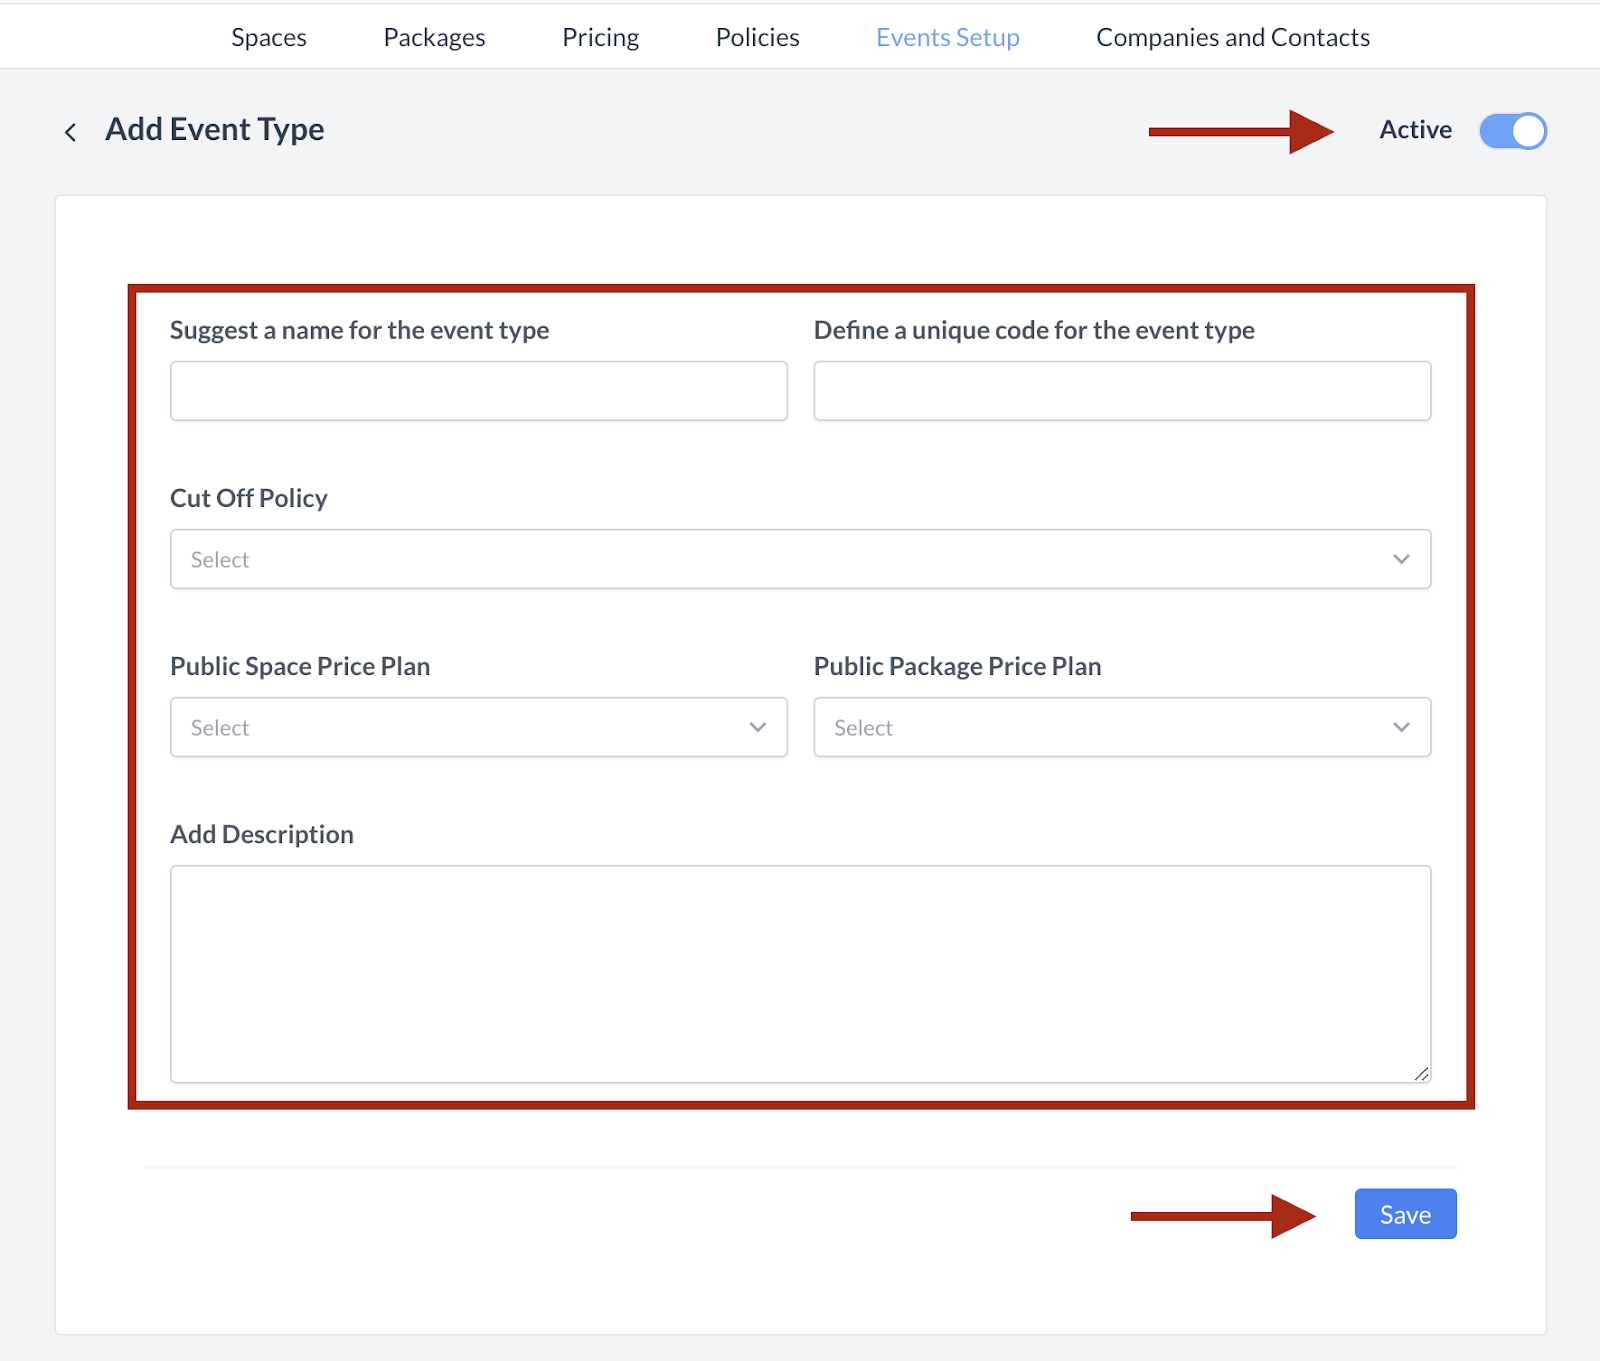Go back using the left chevron arrow
Viewport: 1600px width, 1361px height.
click(70, 132)
